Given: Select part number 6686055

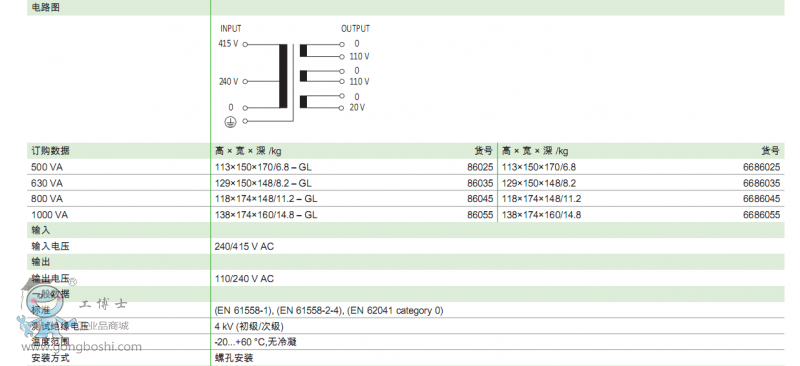Looking at the screenshot, I should [762, 215].
